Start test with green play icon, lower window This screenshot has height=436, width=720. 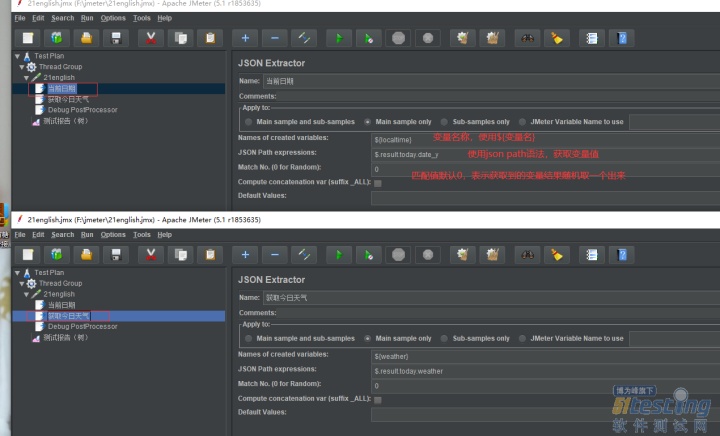coord(339,255)
